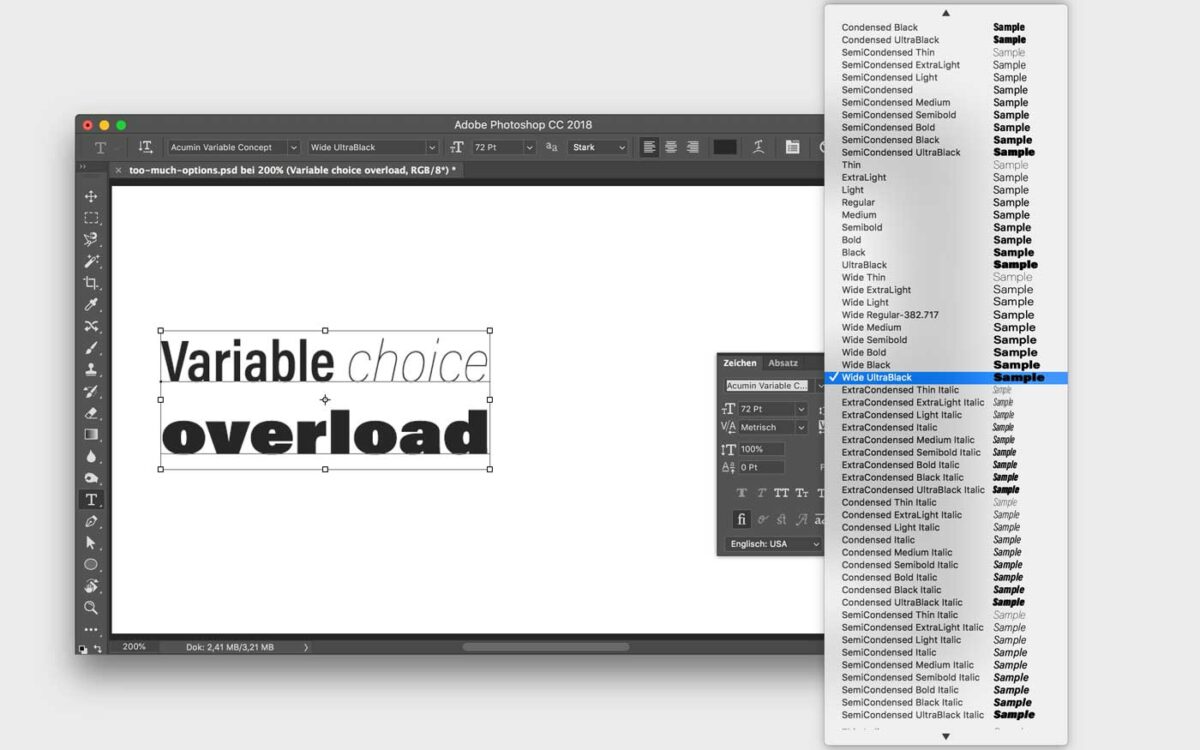The height and width of the screenshot is (750, 1200).
Task: Open the text color swatch
Action: pyautogui.click(x=725, y=147)
